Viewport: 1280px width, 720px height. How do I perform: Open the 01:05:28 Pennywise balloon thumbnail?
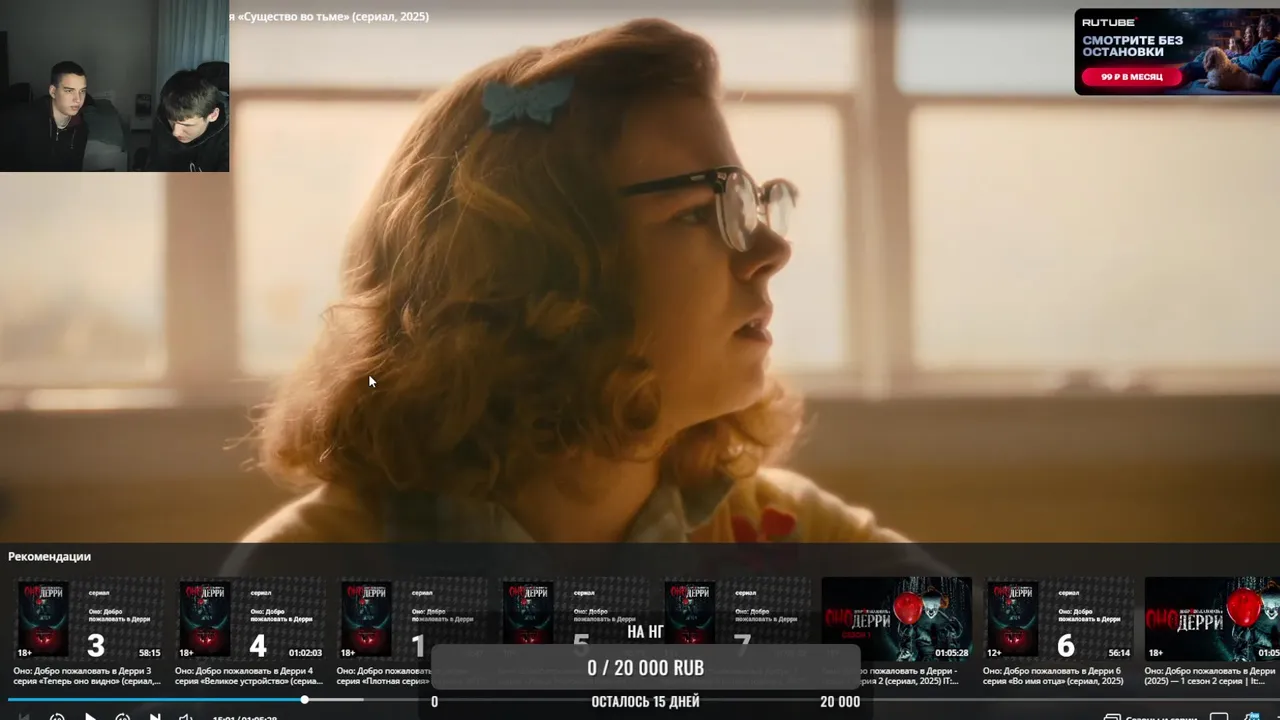click(897, 618)
